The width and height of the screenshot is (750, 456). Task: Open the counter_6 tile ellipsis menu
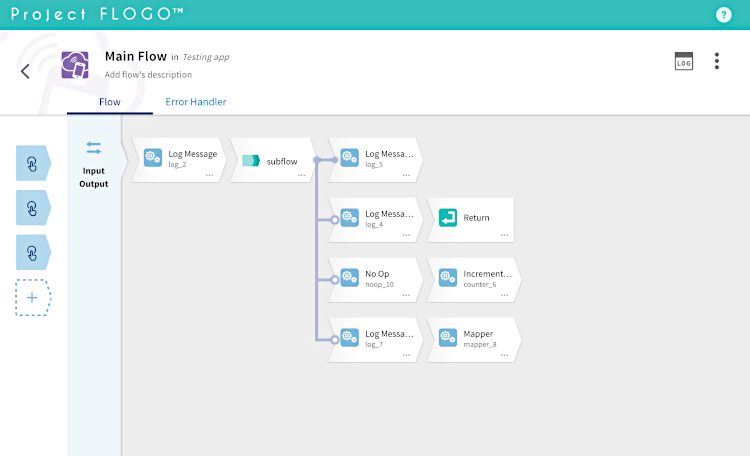(x=505, y=295)
